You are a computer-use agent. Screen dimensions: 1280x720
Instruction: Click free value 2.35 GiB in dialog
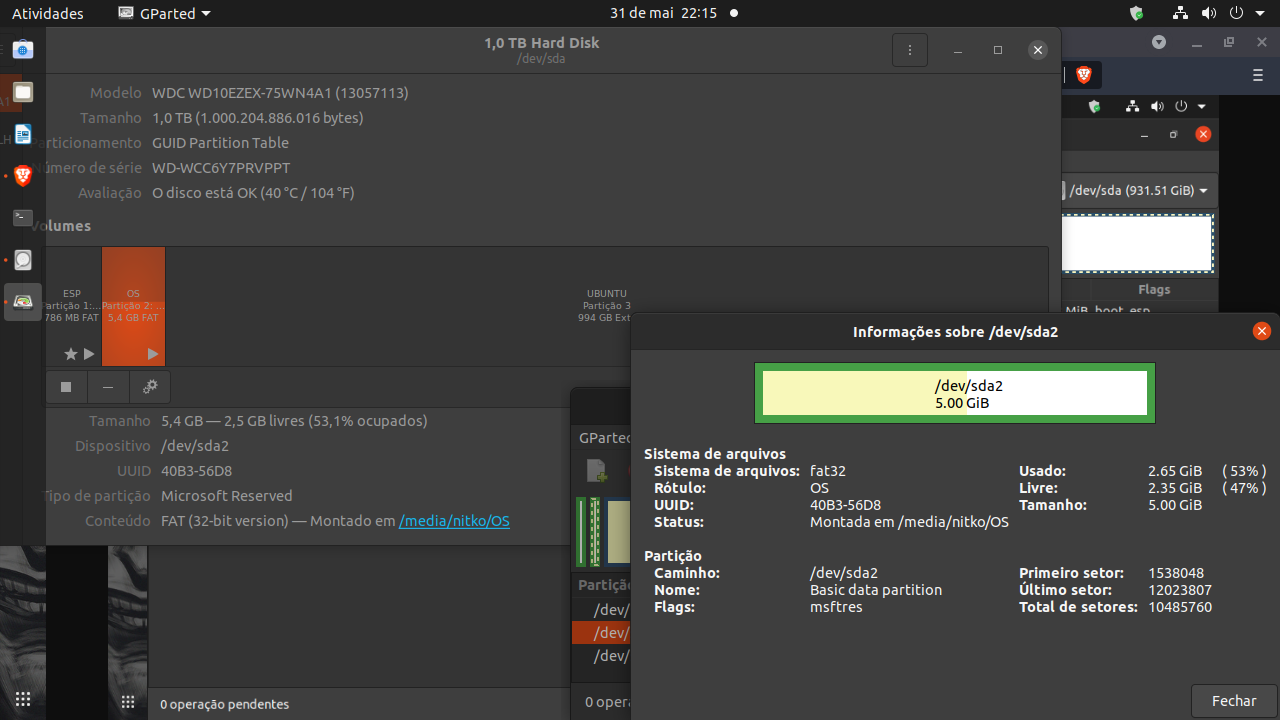coord(1175,488)
